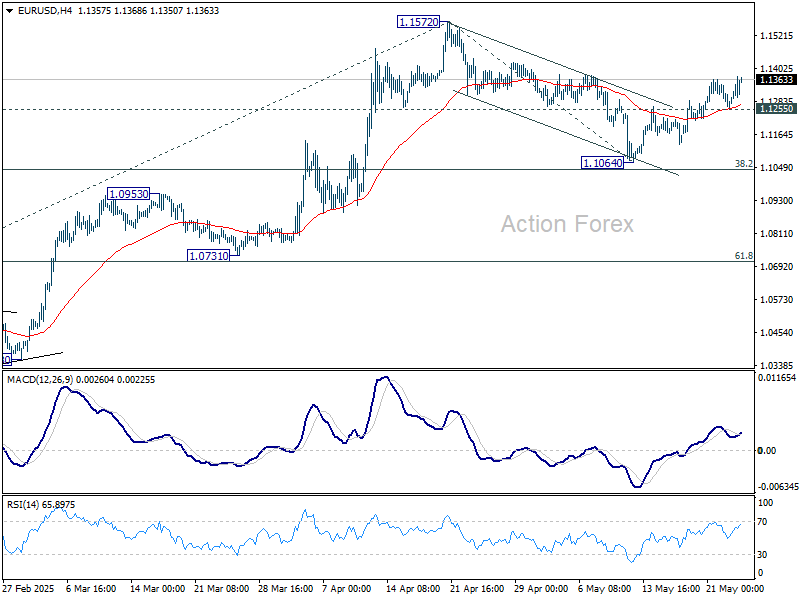Click the 27 Feb 2025 date label
800x600 pixels.
[x=30, y=589]
